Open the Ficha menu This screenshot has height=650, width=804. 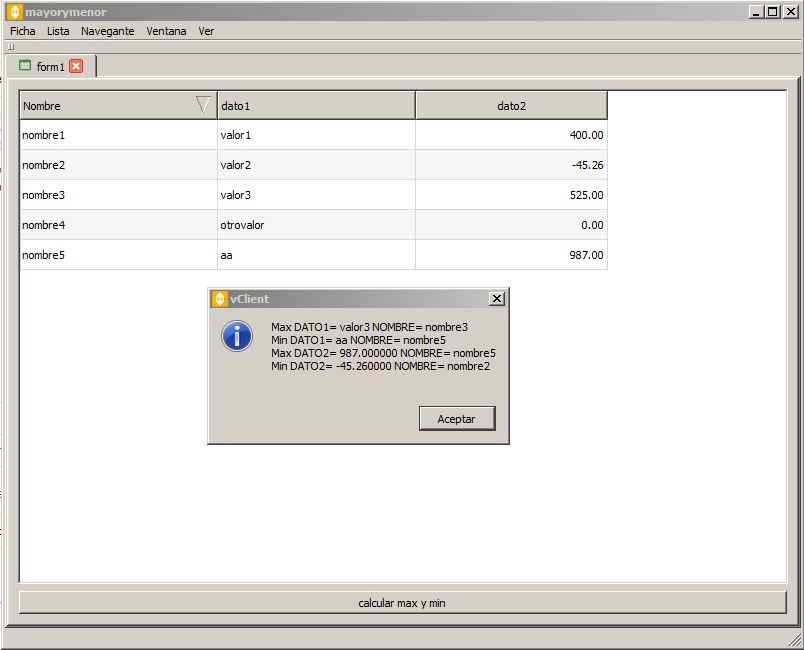pos(23,31)
